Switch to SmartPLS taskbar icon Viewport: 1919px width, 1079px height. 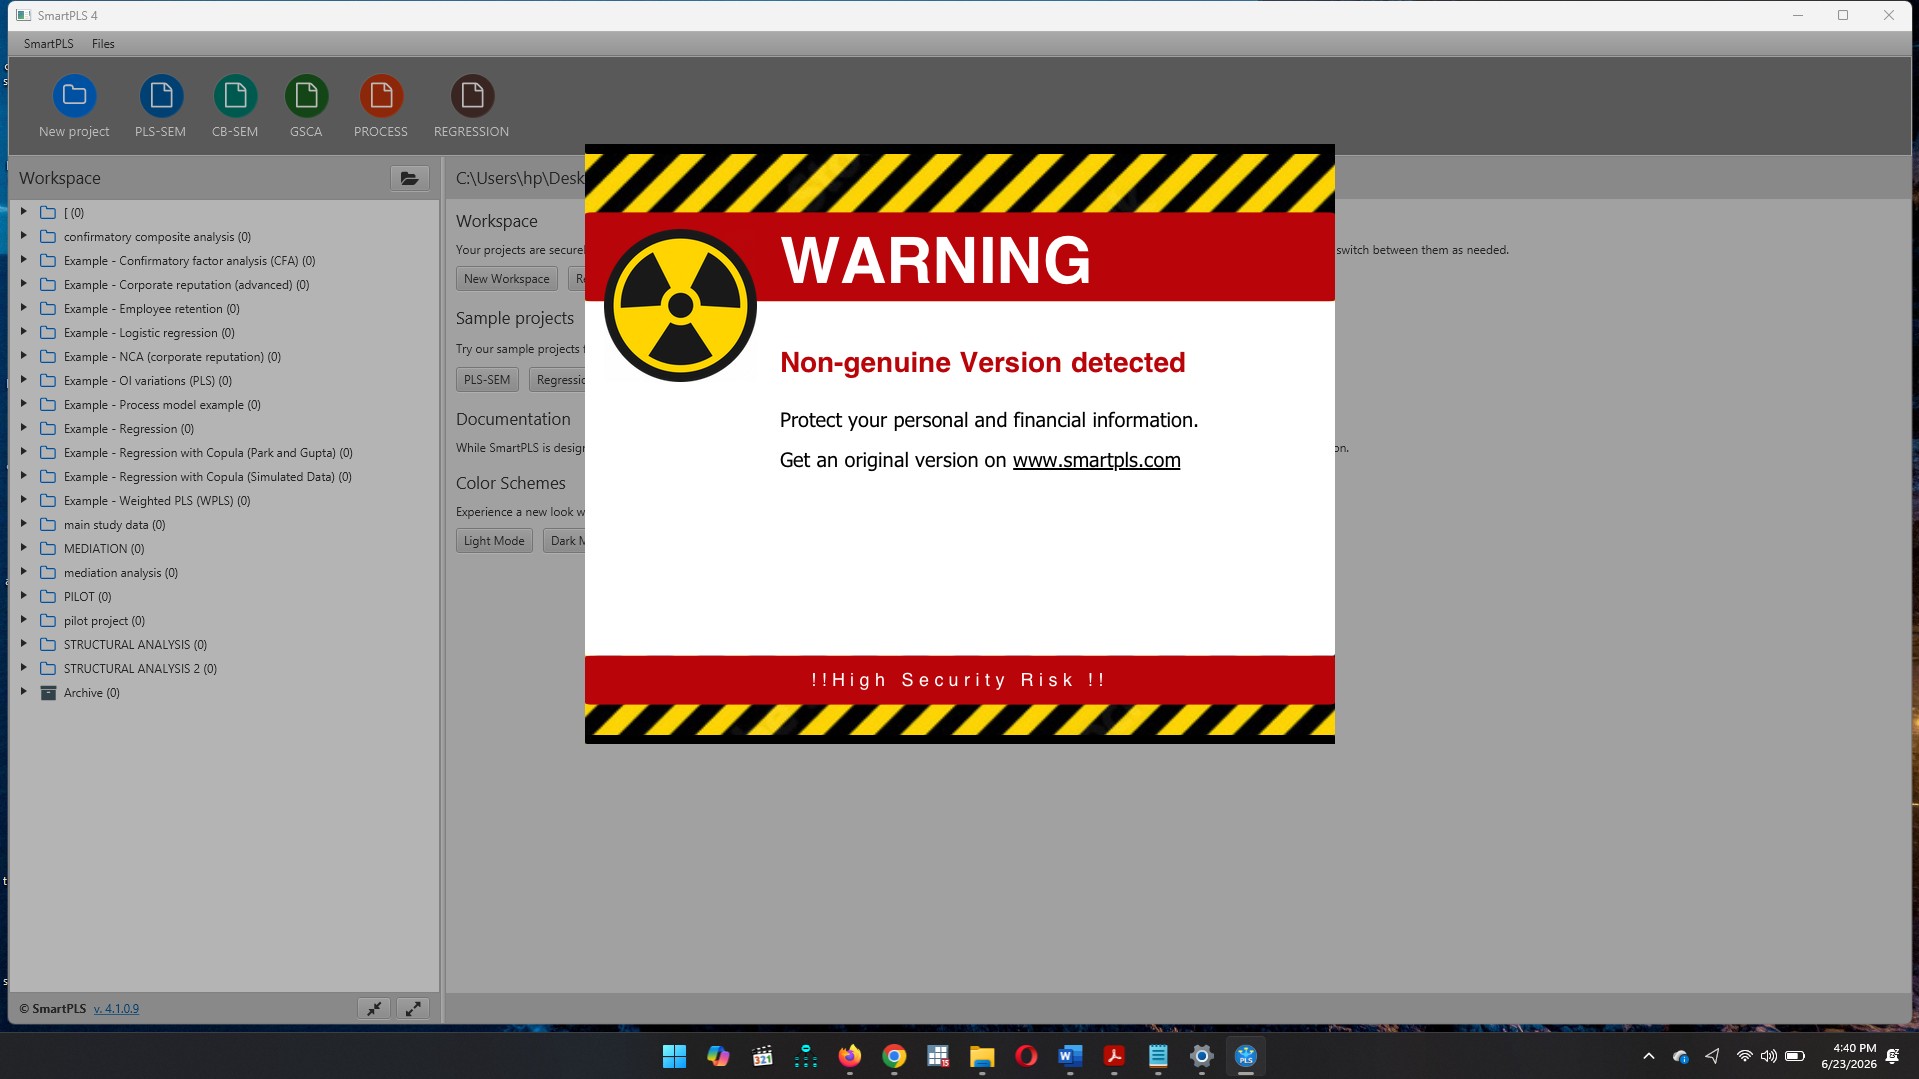click(1246, 1056)
